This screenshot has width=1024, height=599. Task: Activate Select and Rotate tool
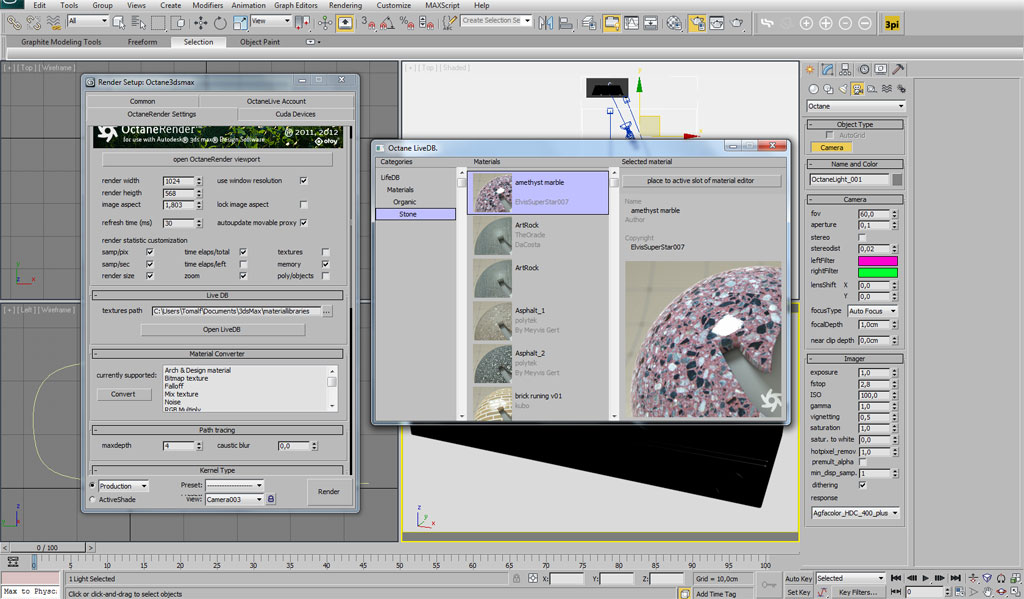(x=220, y=23)
